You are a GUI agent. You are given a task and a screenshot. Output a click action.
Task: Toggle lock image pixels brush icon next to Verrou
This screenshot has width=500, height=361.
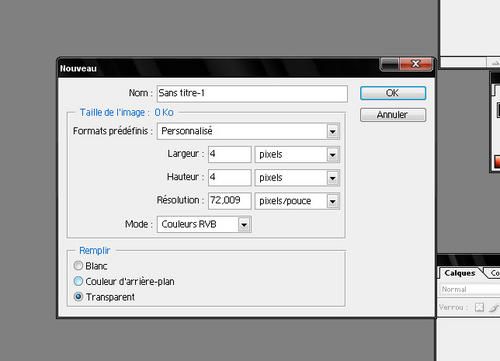click(493, 307)
